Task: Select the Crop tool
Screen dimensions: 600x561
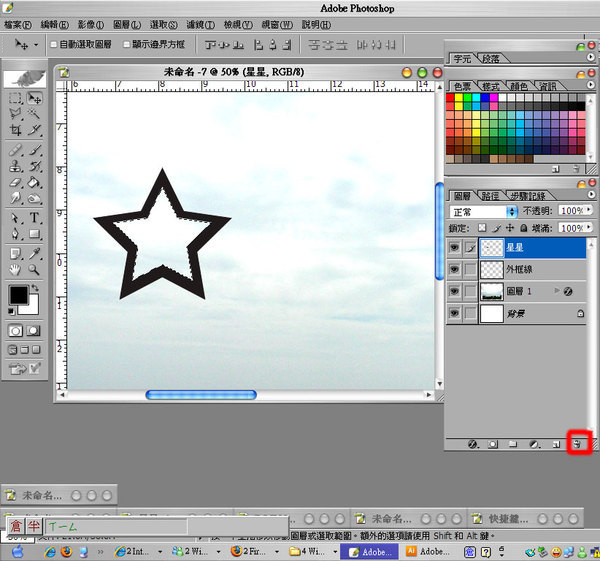Action: click(x=16, y=131)
